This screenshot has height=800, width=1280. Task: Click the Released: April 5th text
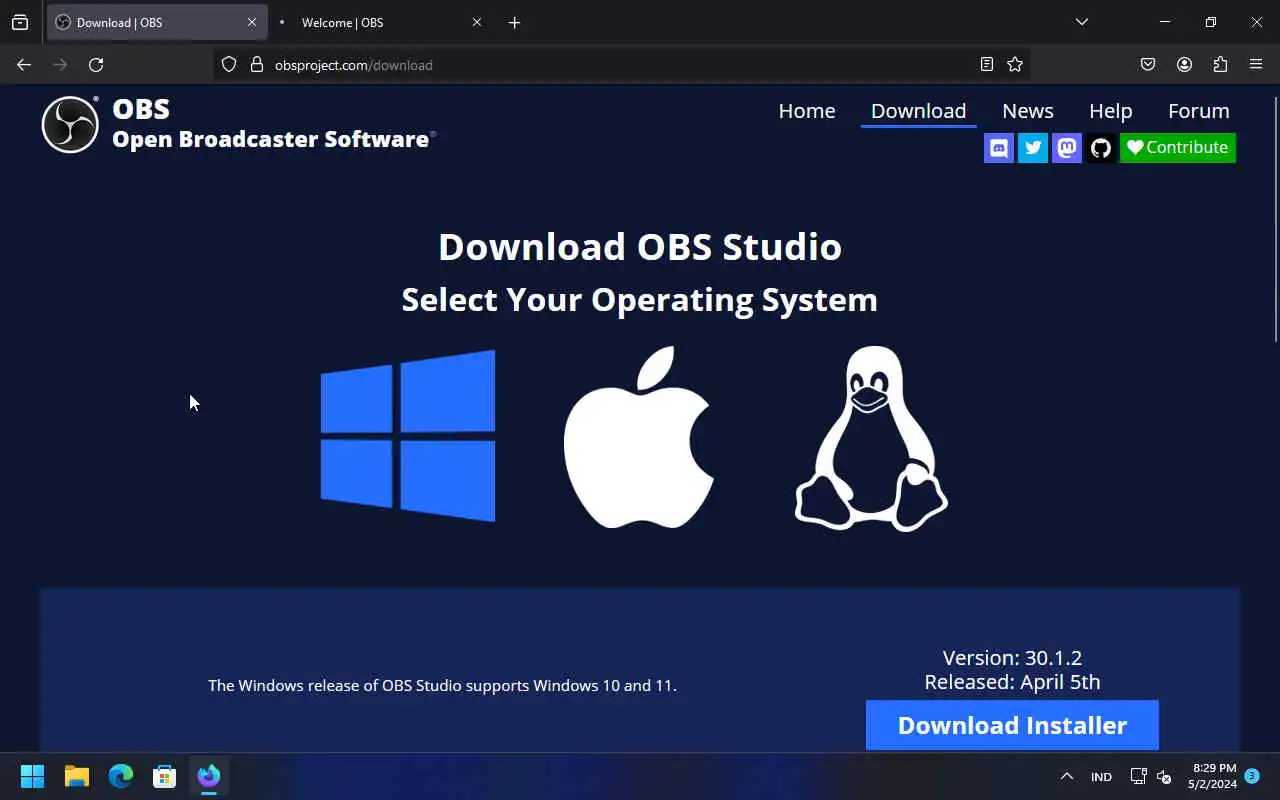coord(1012,682)
